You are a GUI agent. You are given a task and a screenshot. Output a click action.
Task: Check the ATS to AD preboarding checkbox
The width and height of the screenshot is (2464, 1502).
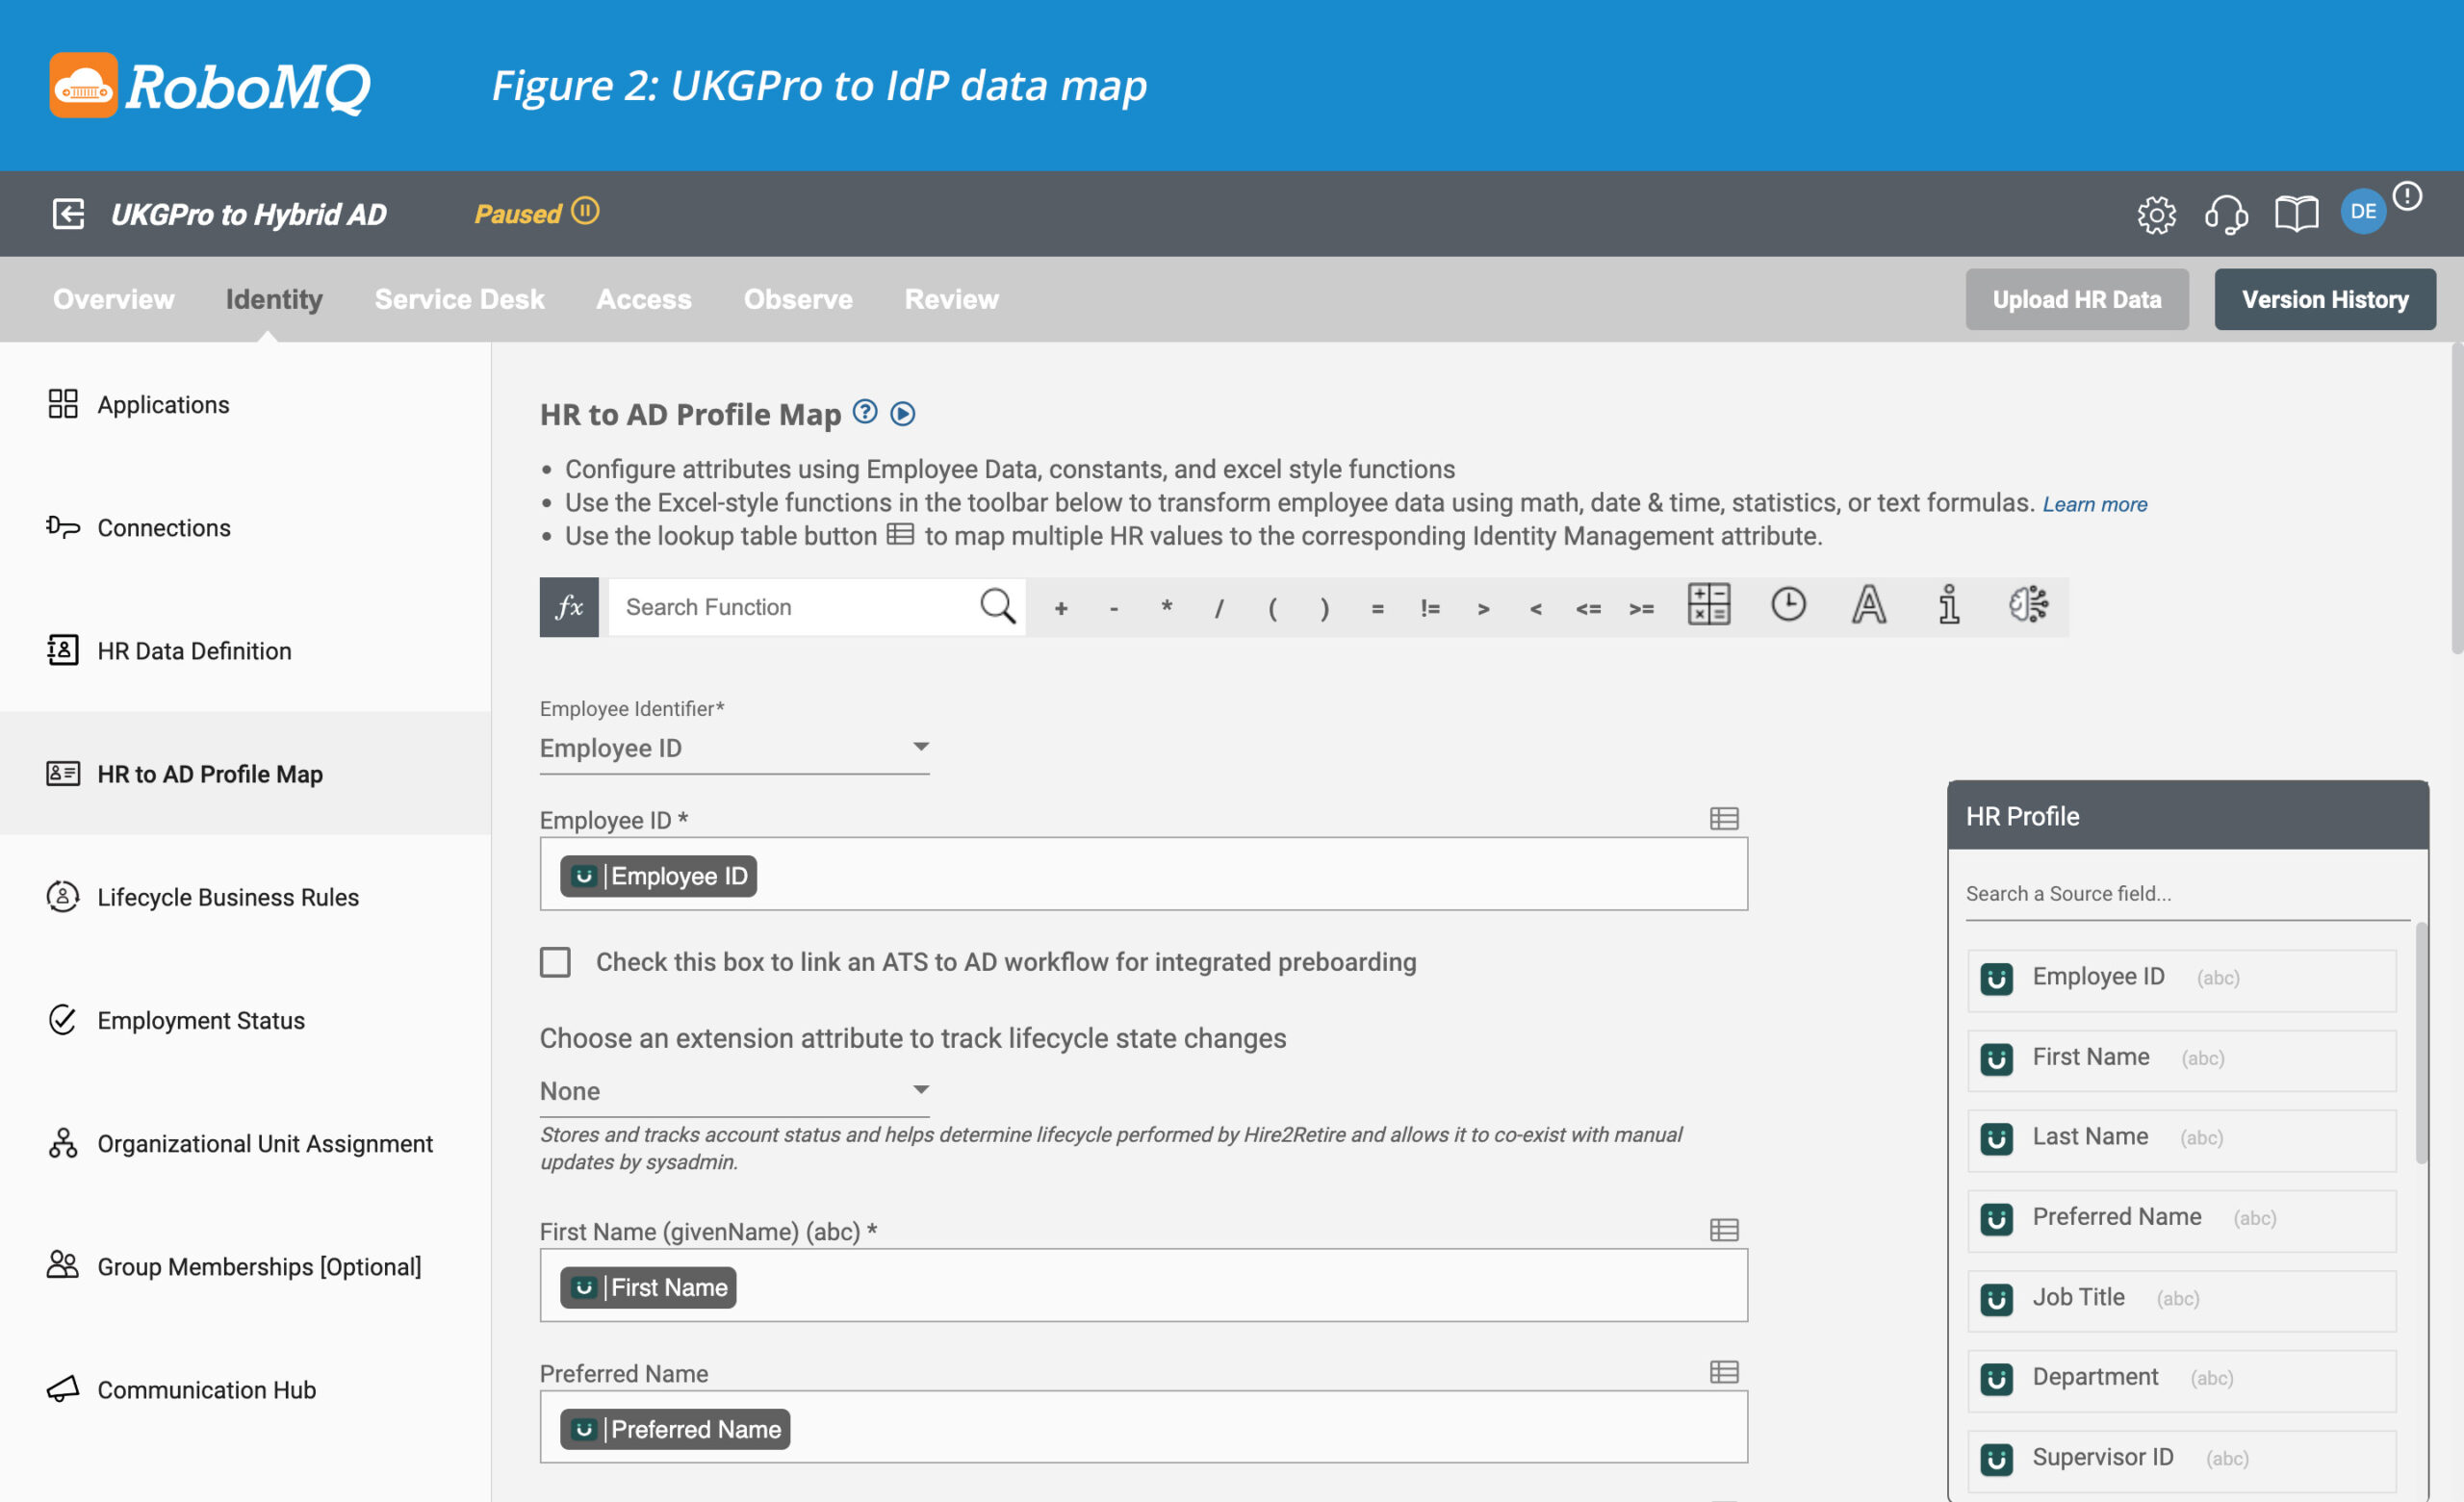click(555, 962)
